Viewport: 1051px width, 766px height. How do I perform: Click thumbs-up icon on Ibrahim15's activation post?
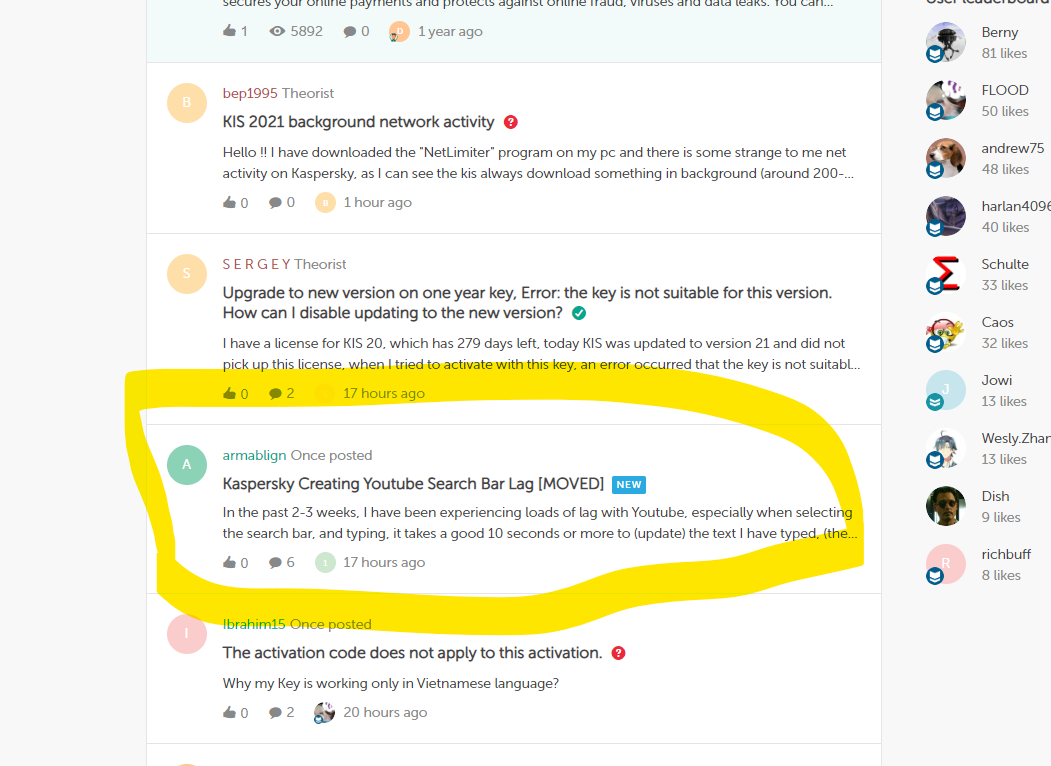pos(229,712)
